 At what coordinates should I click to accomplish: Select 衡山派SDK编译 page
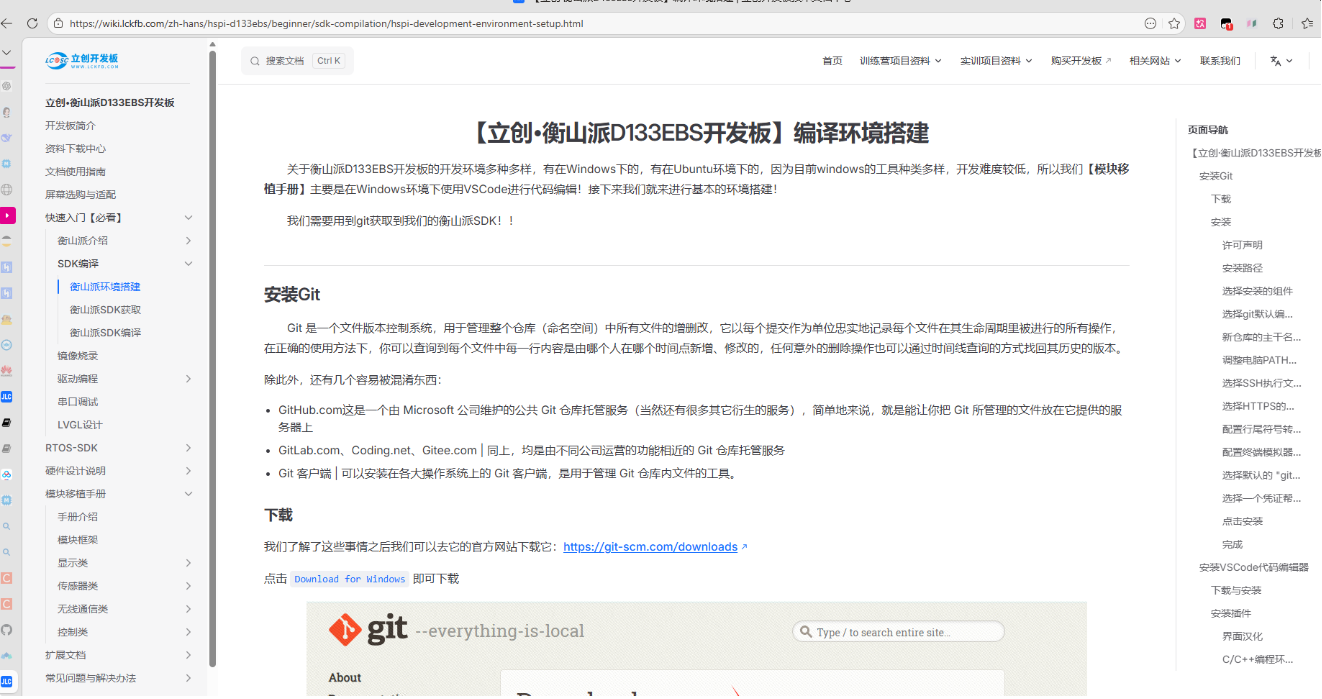click(105, 333)
